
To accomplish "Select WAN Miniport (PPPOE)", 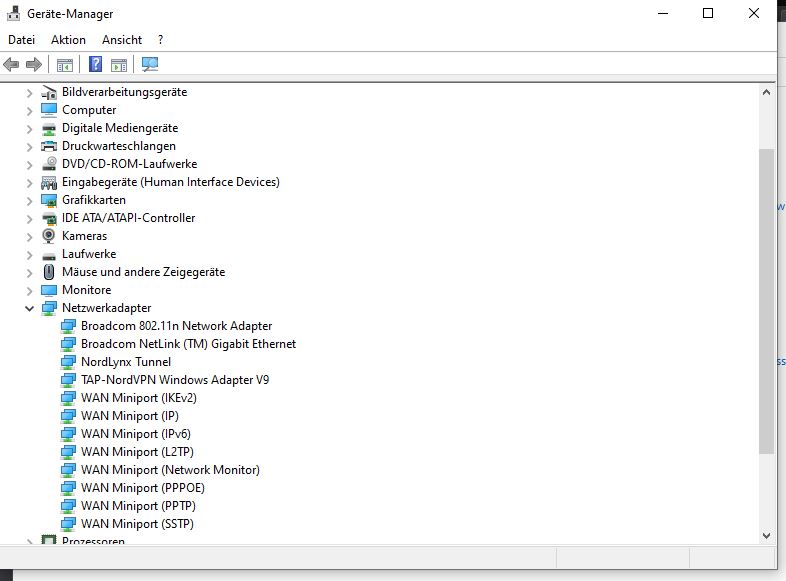I will tap(143, 488).
